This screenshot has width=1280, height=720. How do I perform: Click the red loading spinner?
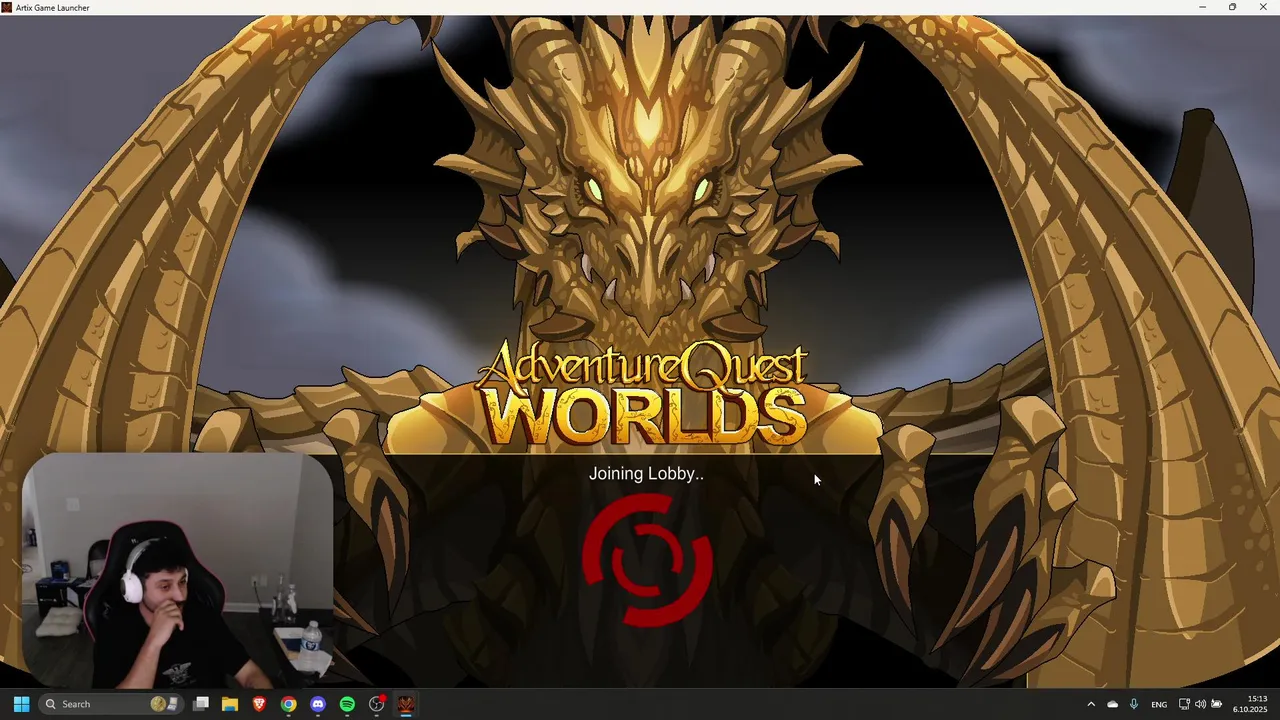pyautogui.click(x=647, y=560)
